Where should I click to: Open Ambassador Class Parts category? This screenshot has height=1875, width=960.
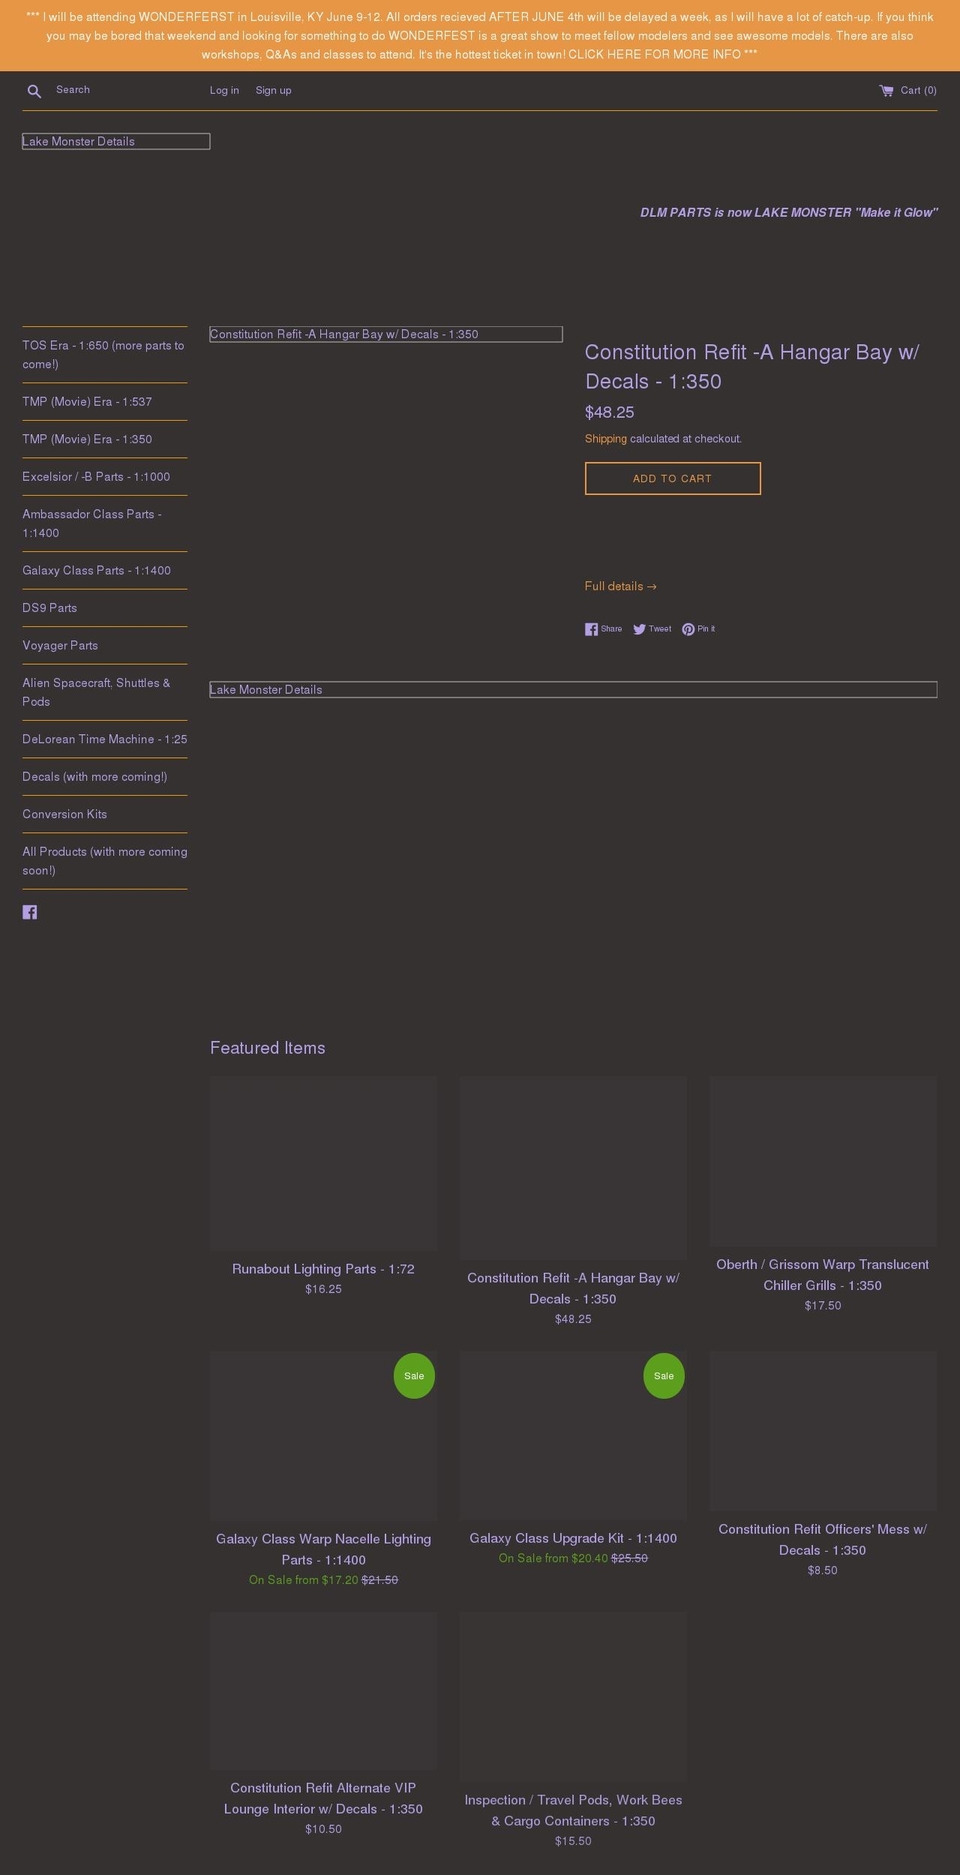[105, 523]
